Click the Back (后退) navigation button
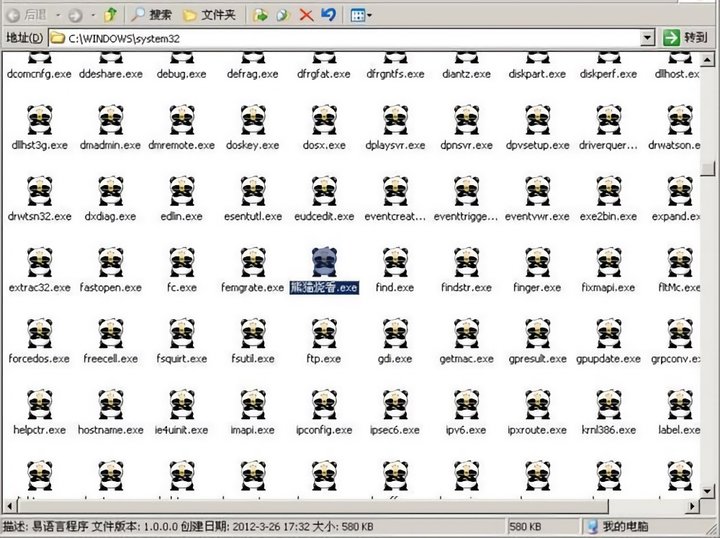The width and height of the screenshot is (720, 538). pyautogui.click(x=27, y=15)
